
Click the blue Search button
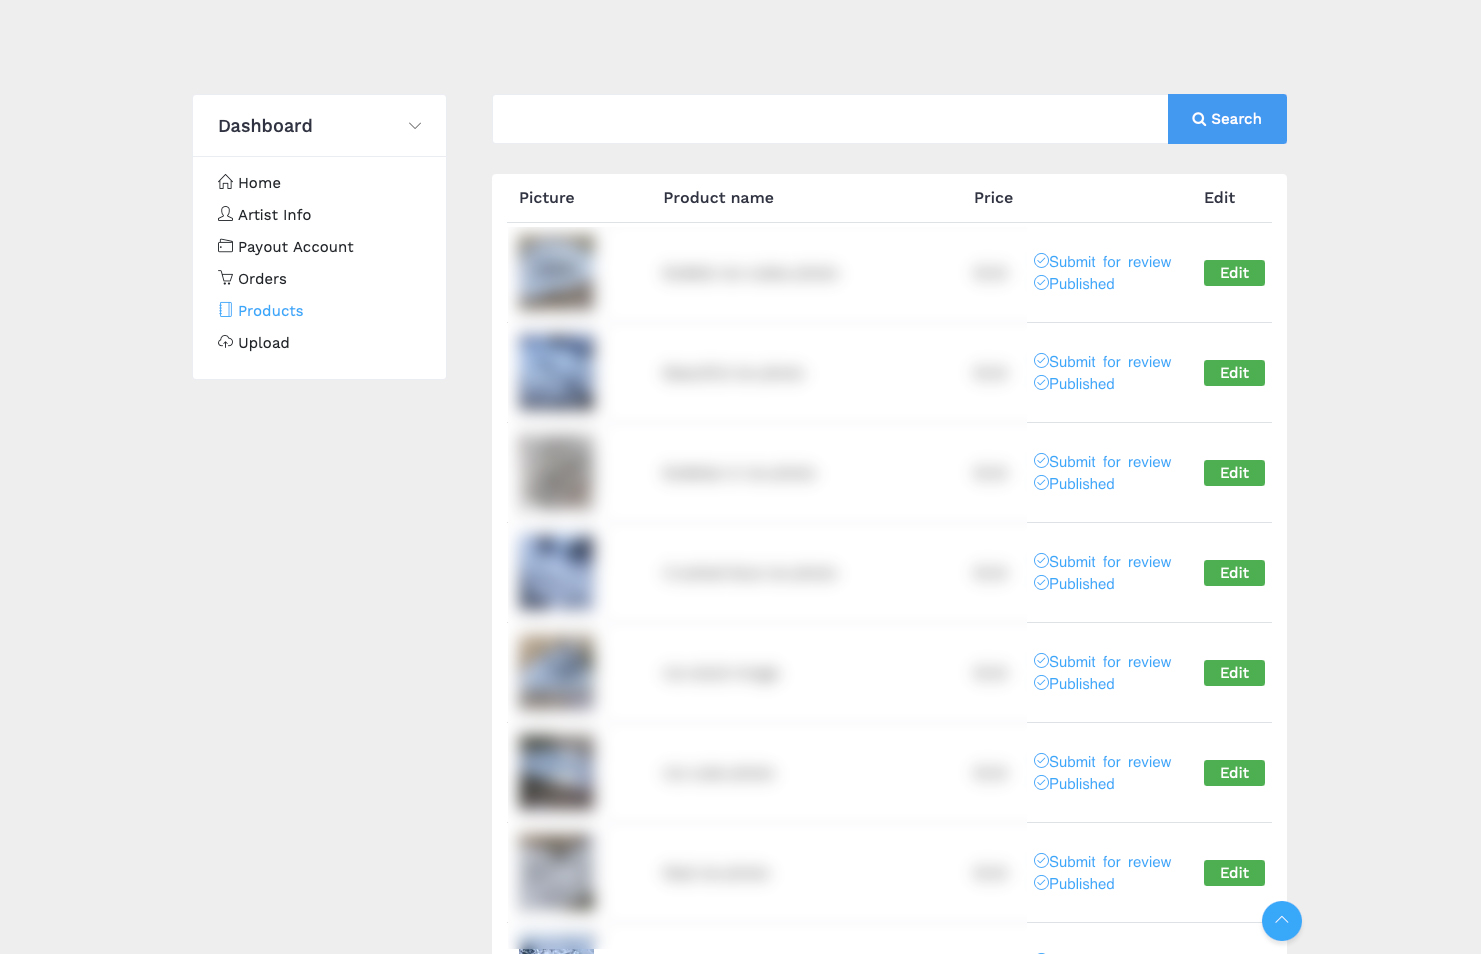coord(1227,119)
